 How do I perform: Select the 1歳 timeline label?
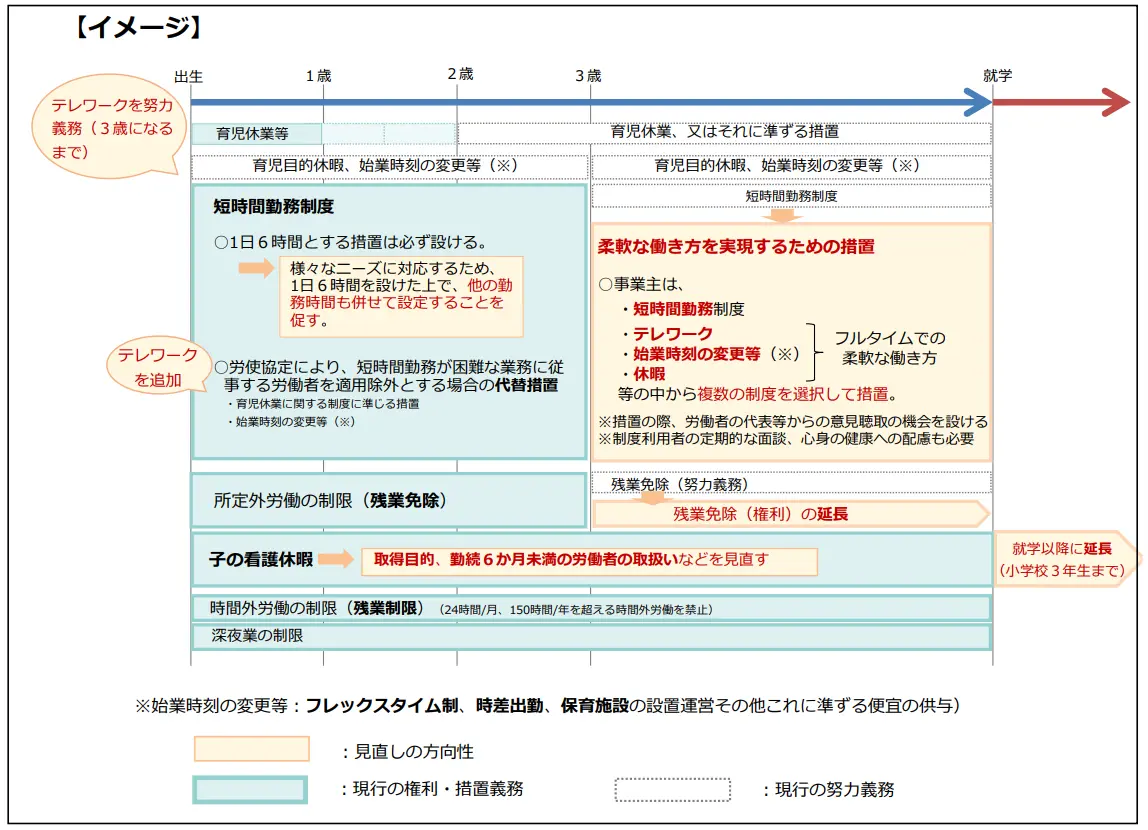[x=318, y=75]
